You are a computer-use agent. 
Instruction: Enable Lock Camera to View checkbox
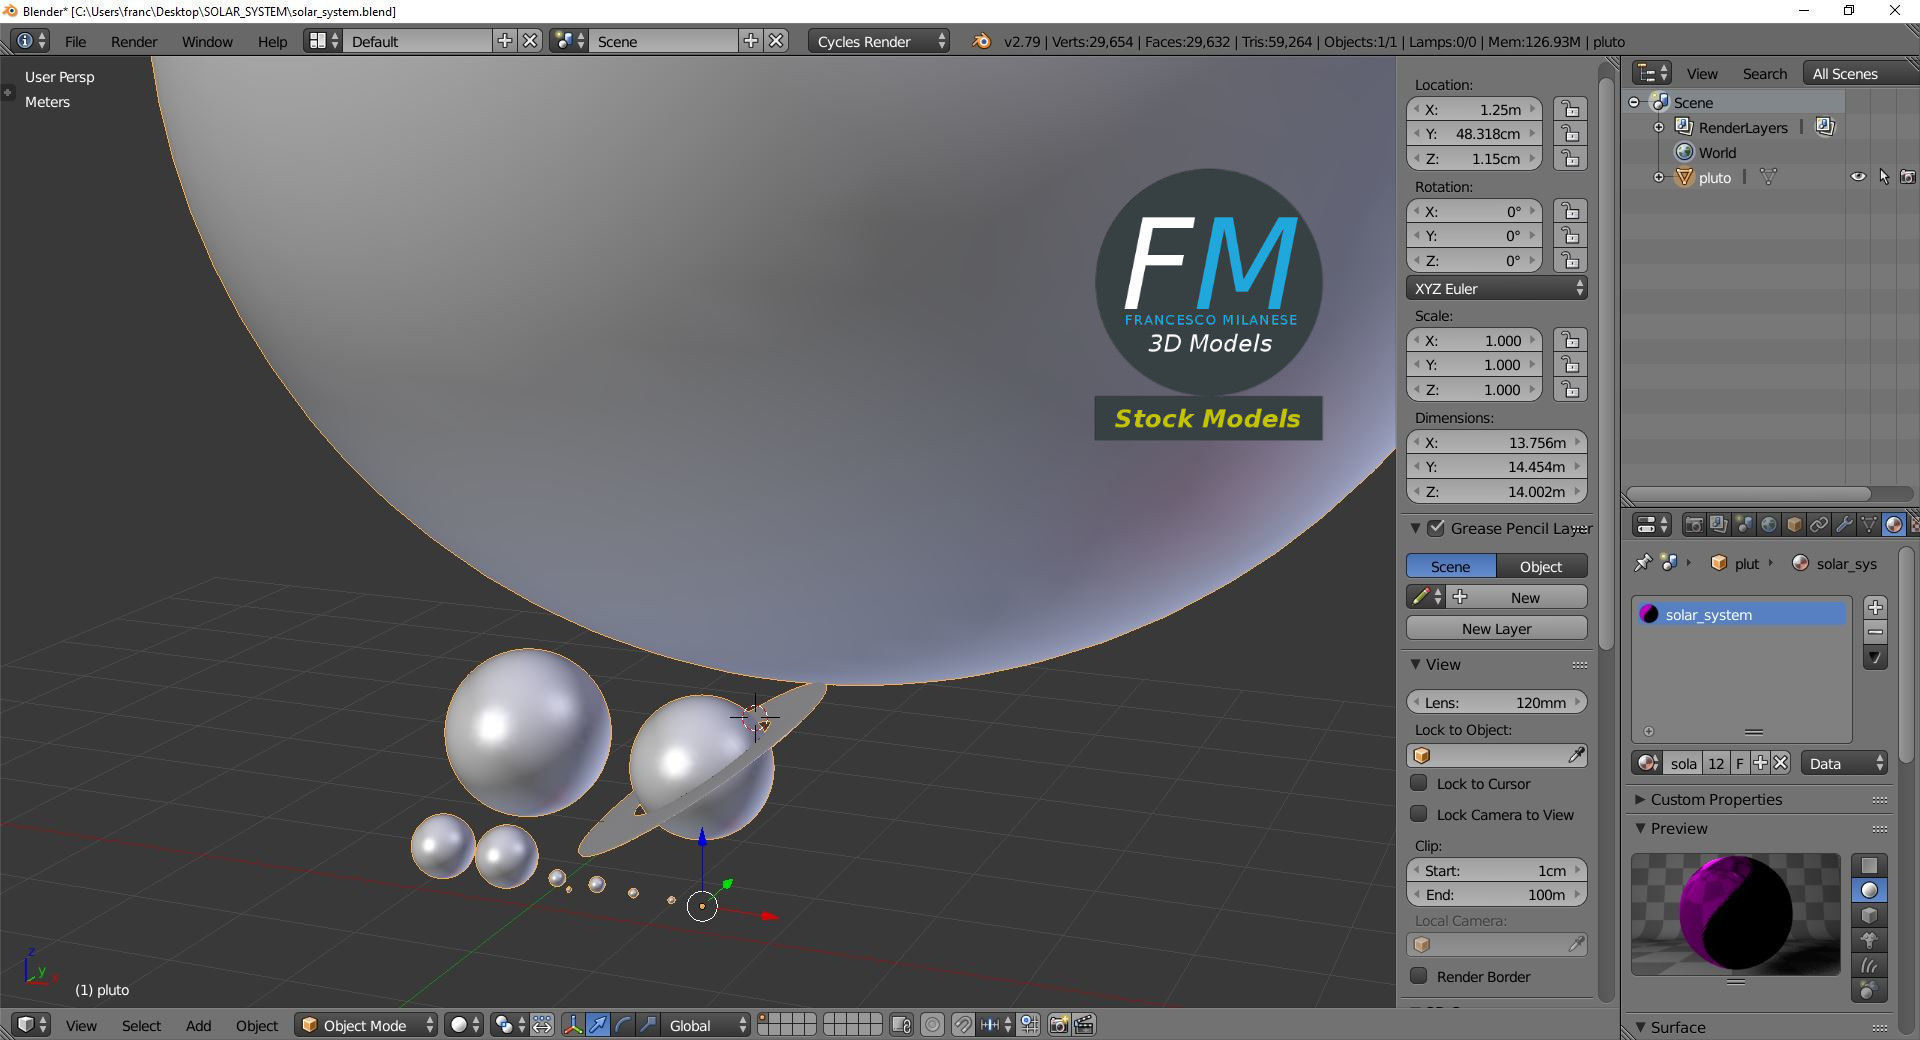[1418, 814]
